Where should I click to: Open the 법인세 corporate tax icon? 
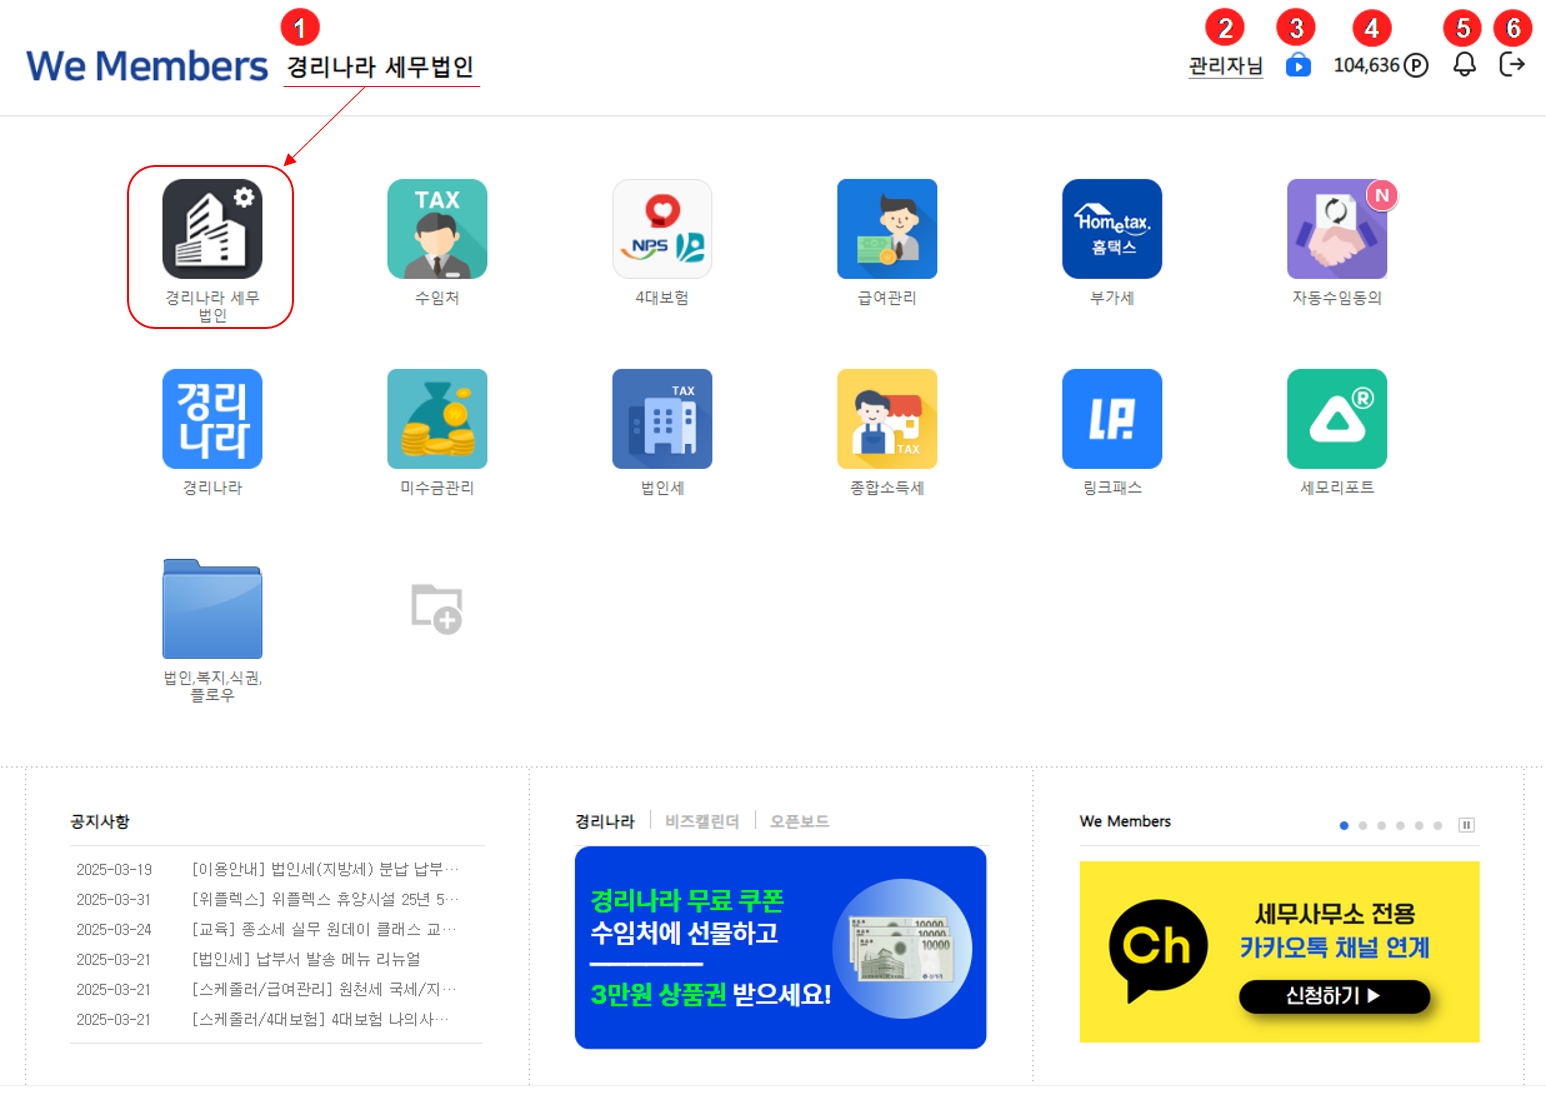(x=662, y=419)
